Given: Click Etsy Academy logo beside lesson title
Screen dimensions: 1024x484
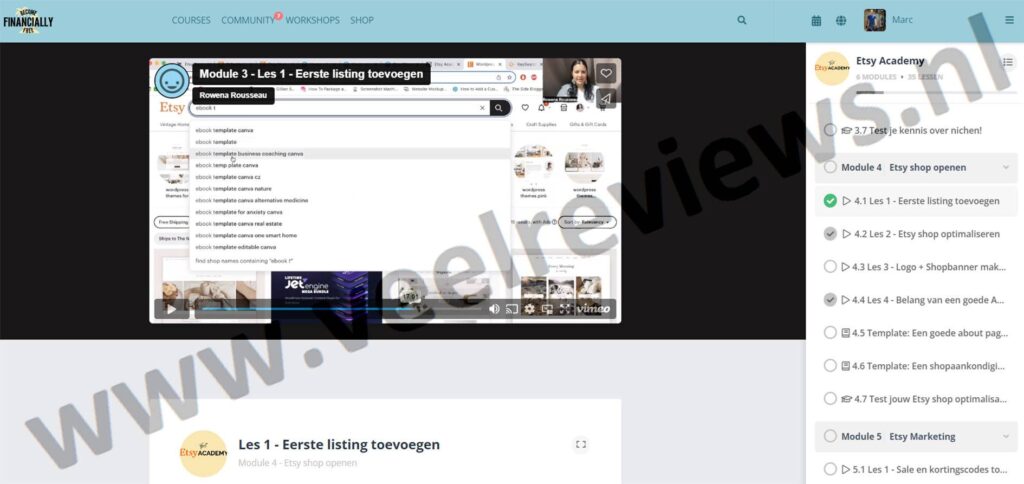Looking at the screenshot, I should click(x=204, y=453).
